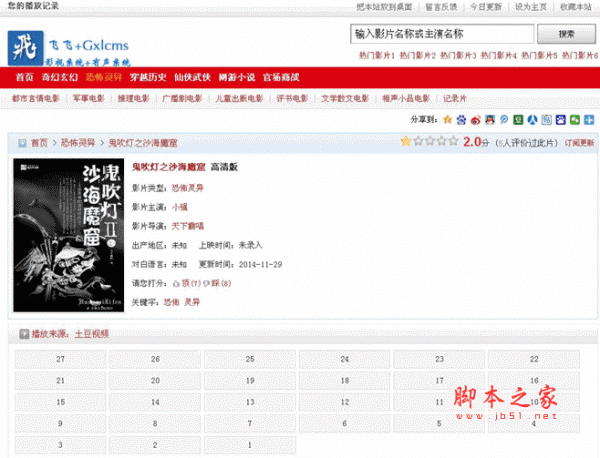Open the 儿童出版电影 subcategory
The width and height of the screenshot is (600, 458).
coord(239,98)
